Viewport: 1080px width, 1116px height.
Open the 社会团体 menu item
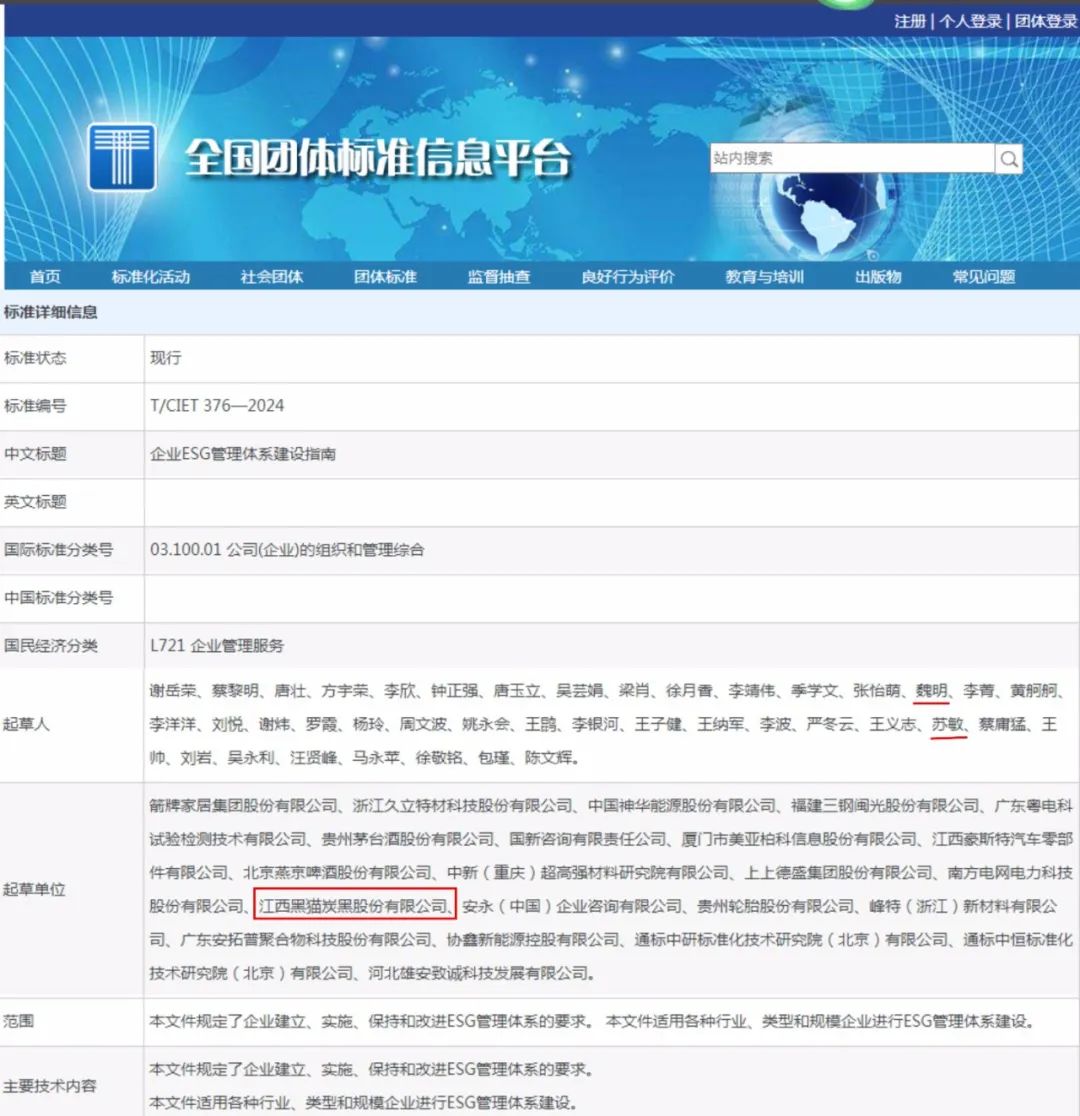(x=271, y=277)
